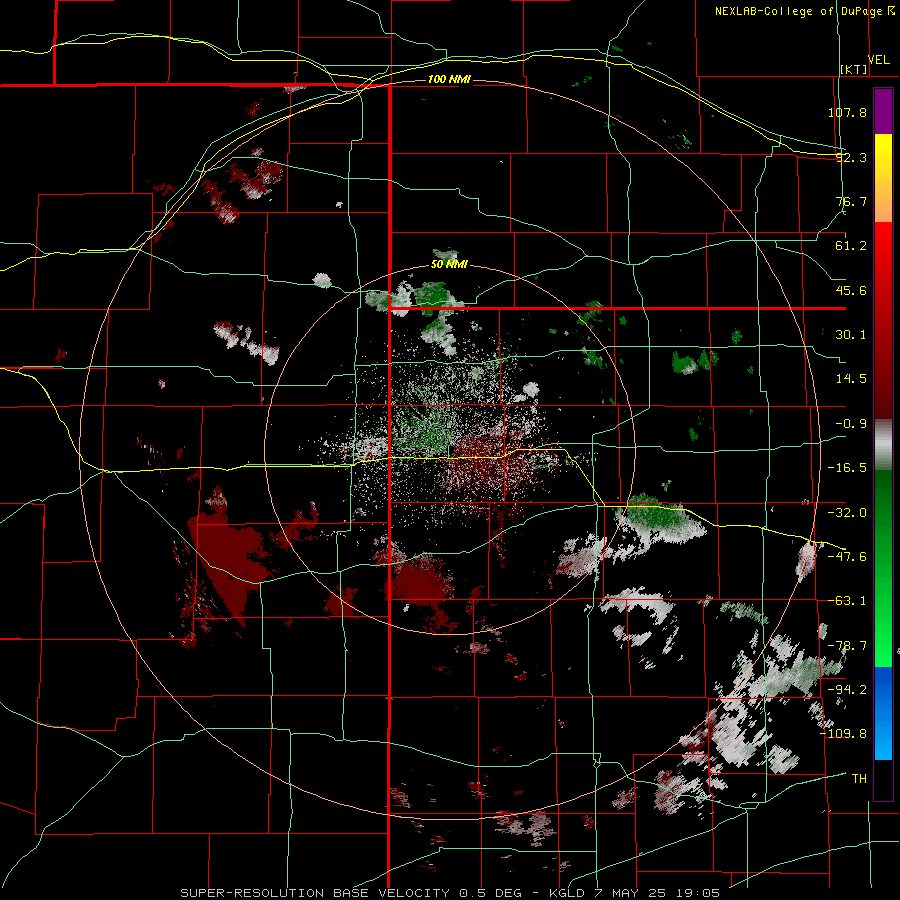
Task: Click the "VEL" legend heading
Action: pyautogui.click(x=878, y=60)
